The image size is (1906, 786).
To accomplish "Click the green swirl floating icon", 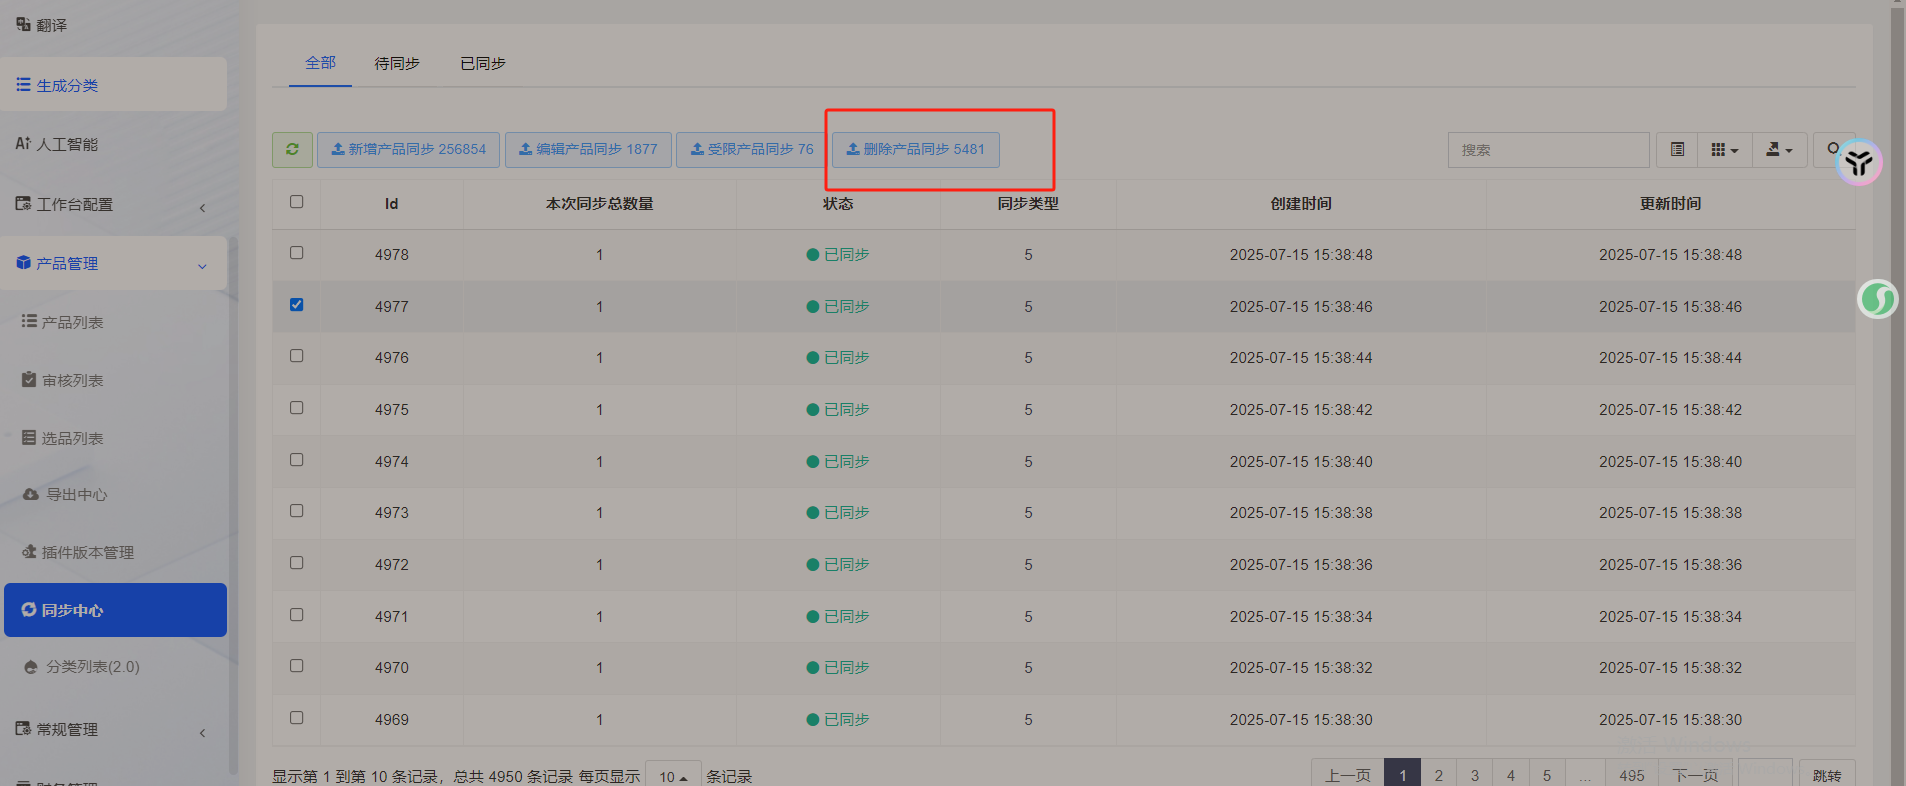I will point(1877,299).
